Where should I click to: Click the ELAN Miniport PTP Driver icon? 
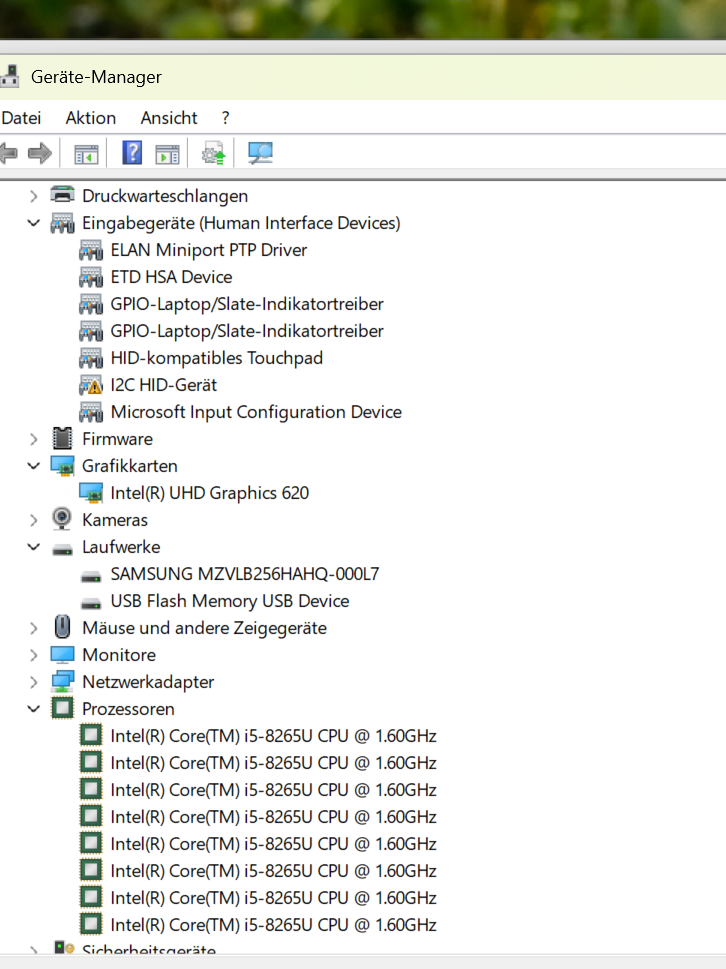[x=91, y=250]
